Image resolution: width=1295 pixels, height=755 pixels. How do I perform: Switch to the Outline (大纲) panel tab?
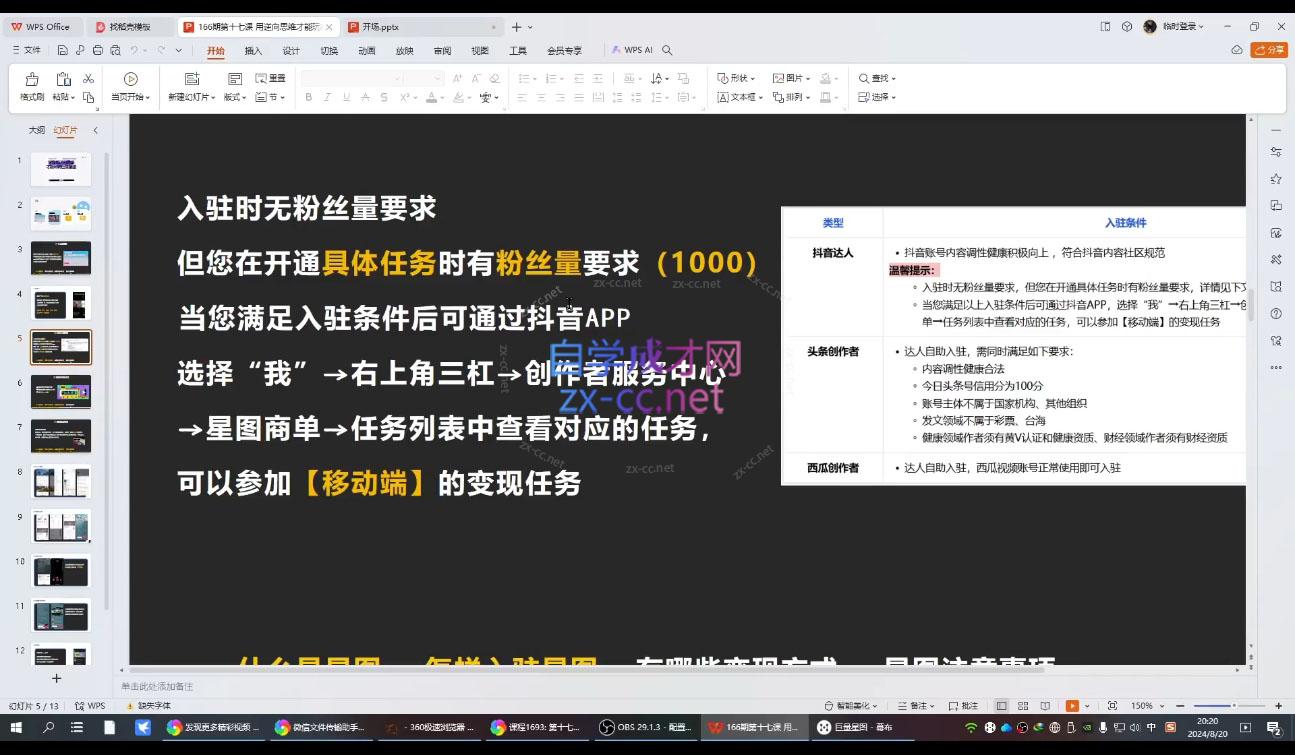[37, 130]
